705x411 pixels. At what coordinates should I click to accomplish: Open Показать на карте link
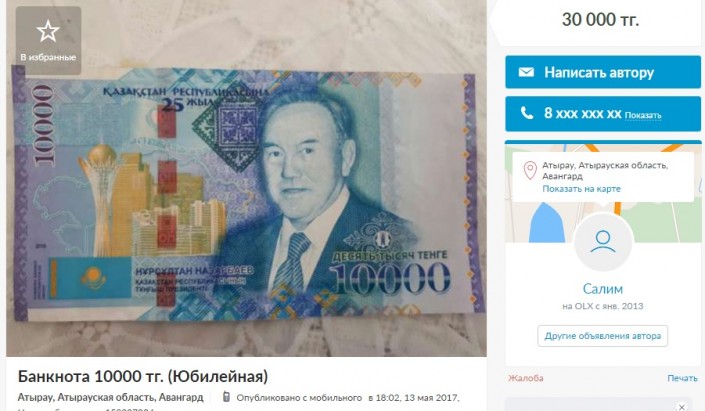(x=581, y=189)
